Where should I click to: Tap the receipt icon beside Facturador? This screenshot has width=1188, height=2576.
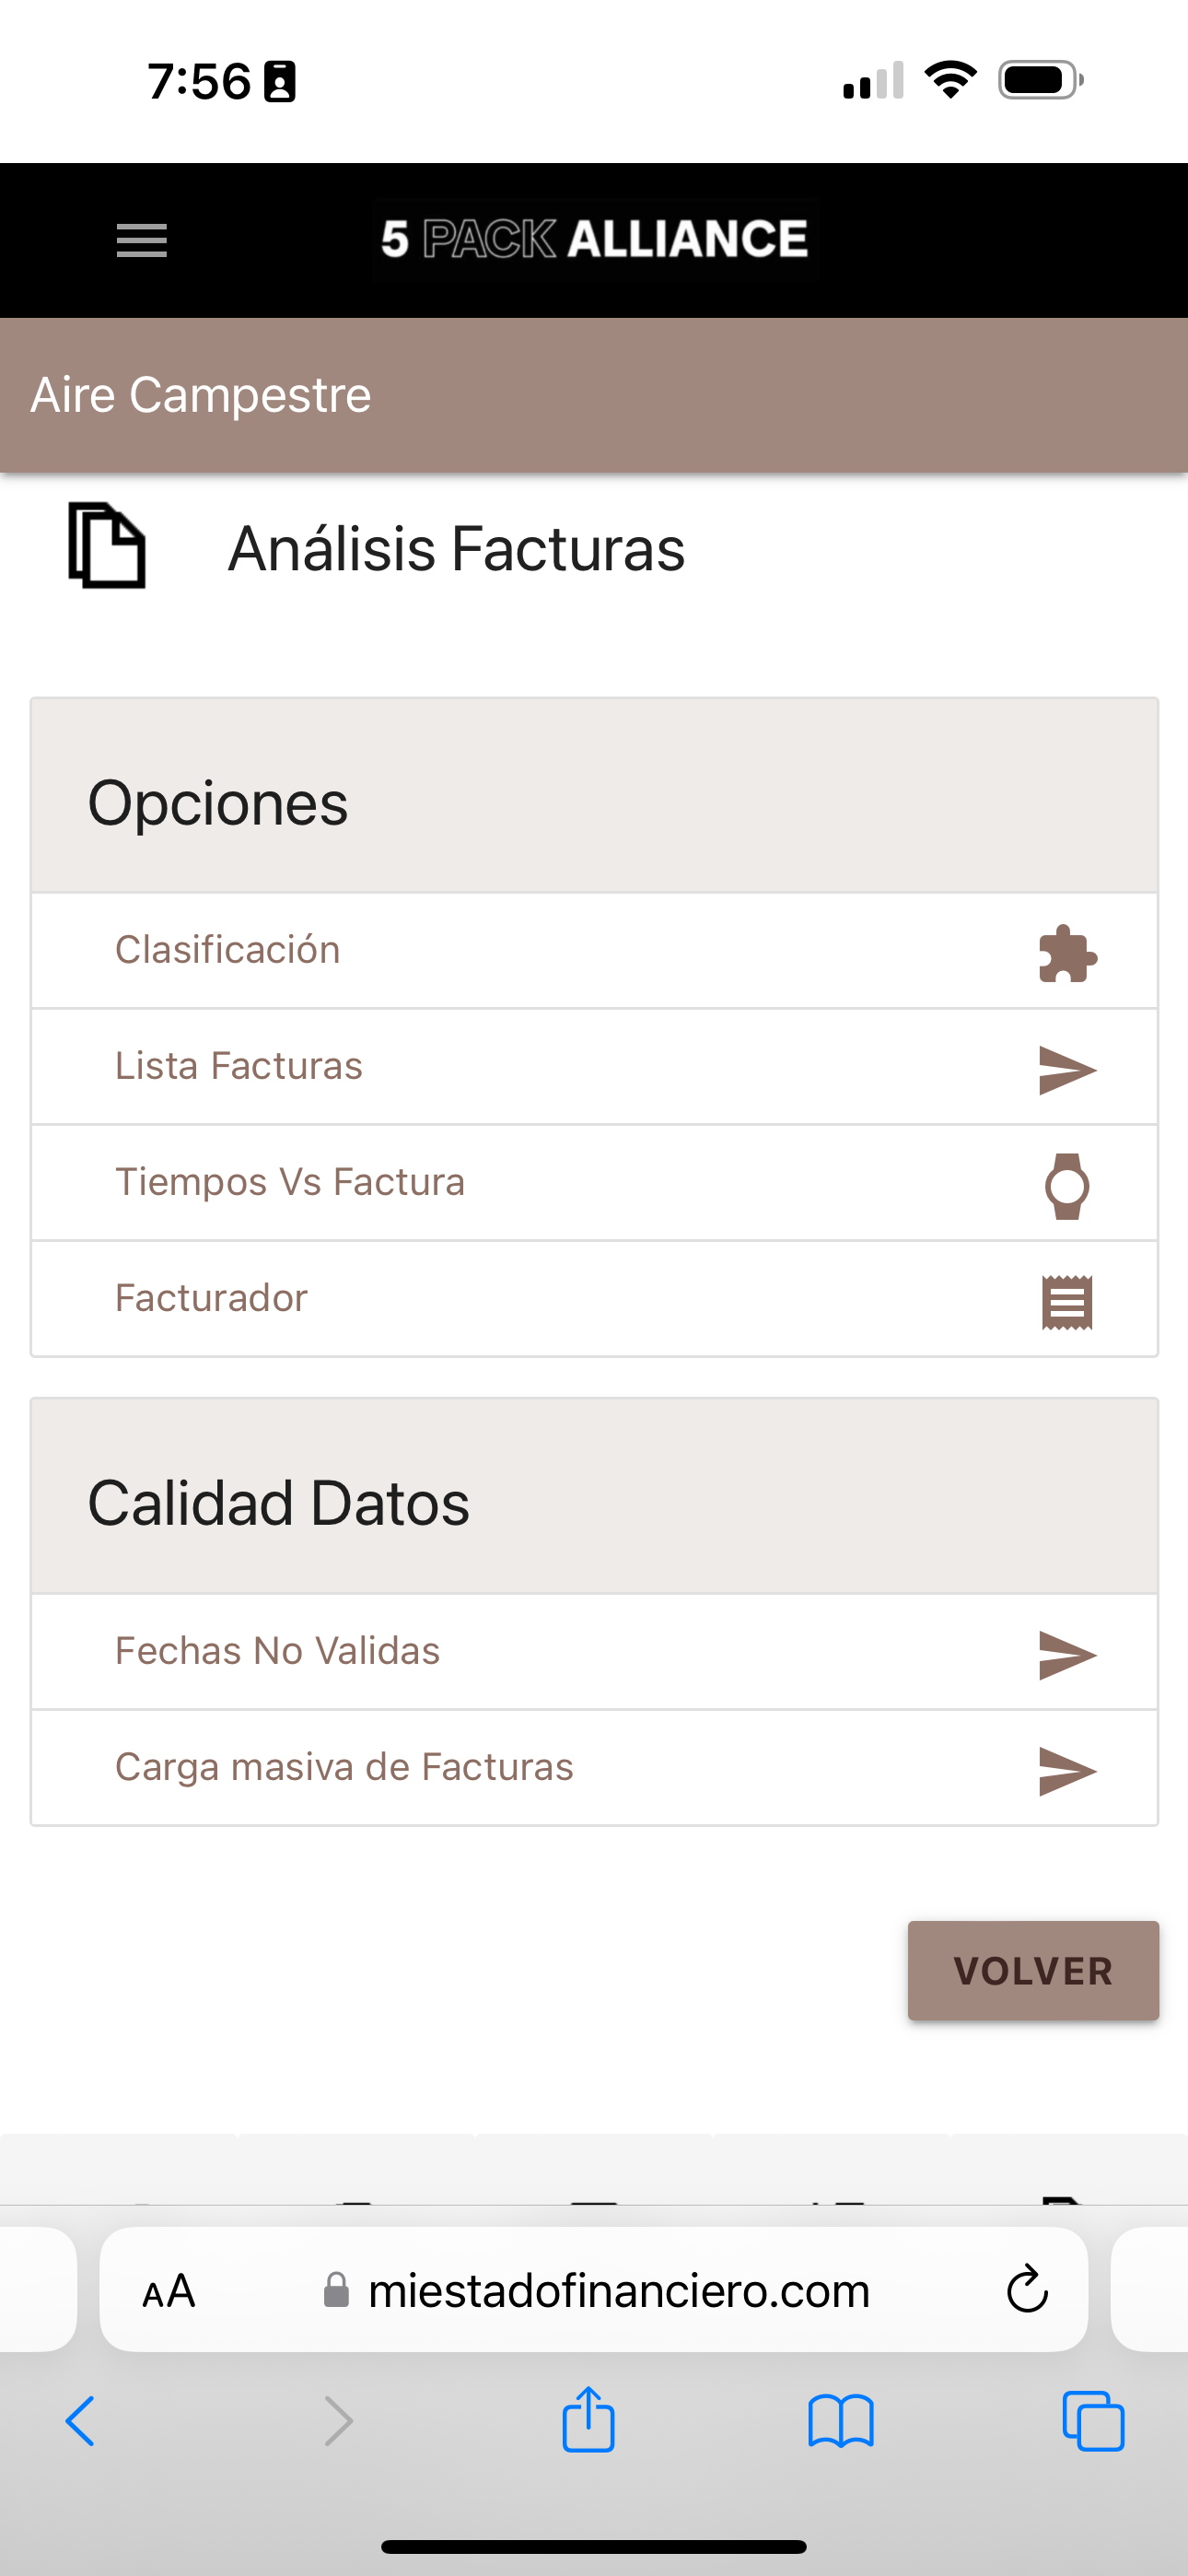(x=1067, y=1302)
